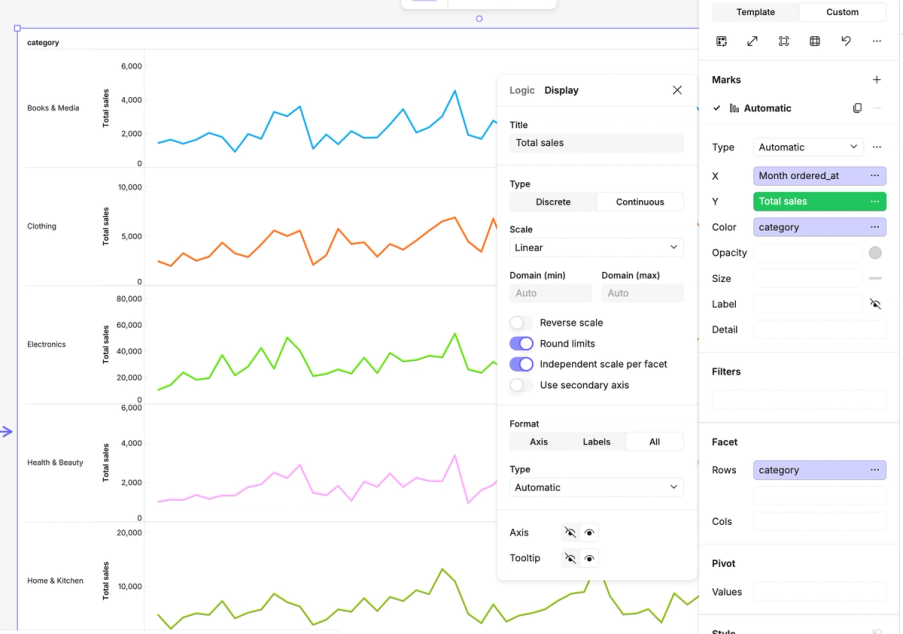Click the Domain (min) input field

550,293
